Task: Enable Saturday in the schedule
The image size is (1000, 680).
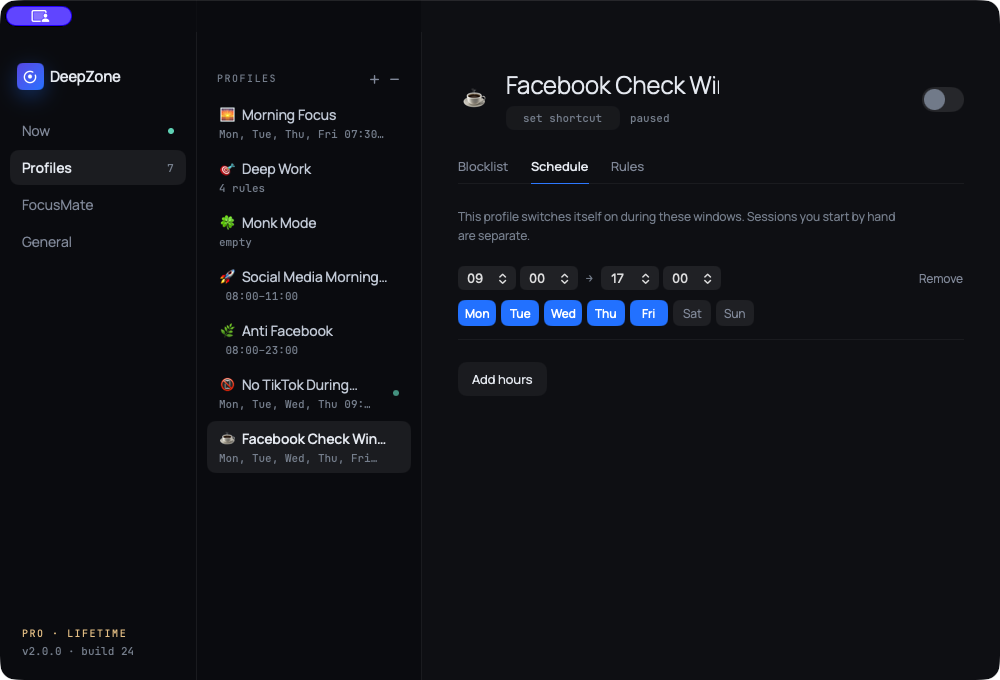Action: [692, 313]
